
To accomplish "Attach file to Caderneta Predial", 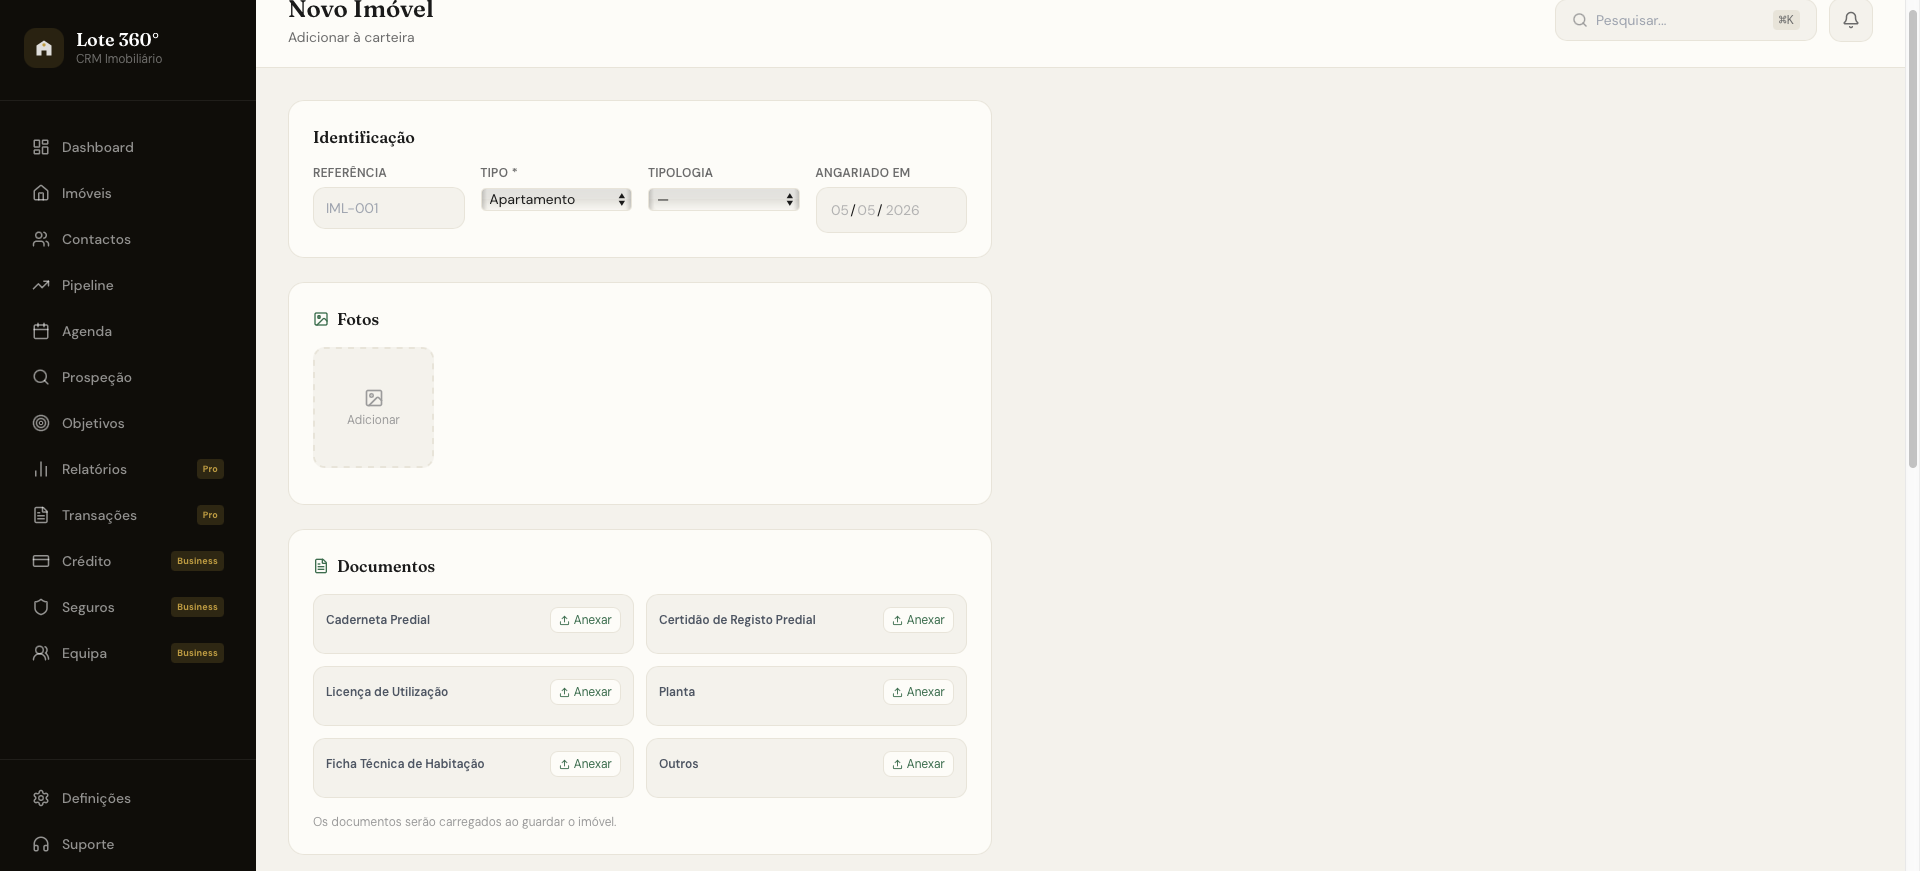I will pyautogui.click(x=585, y=620).
